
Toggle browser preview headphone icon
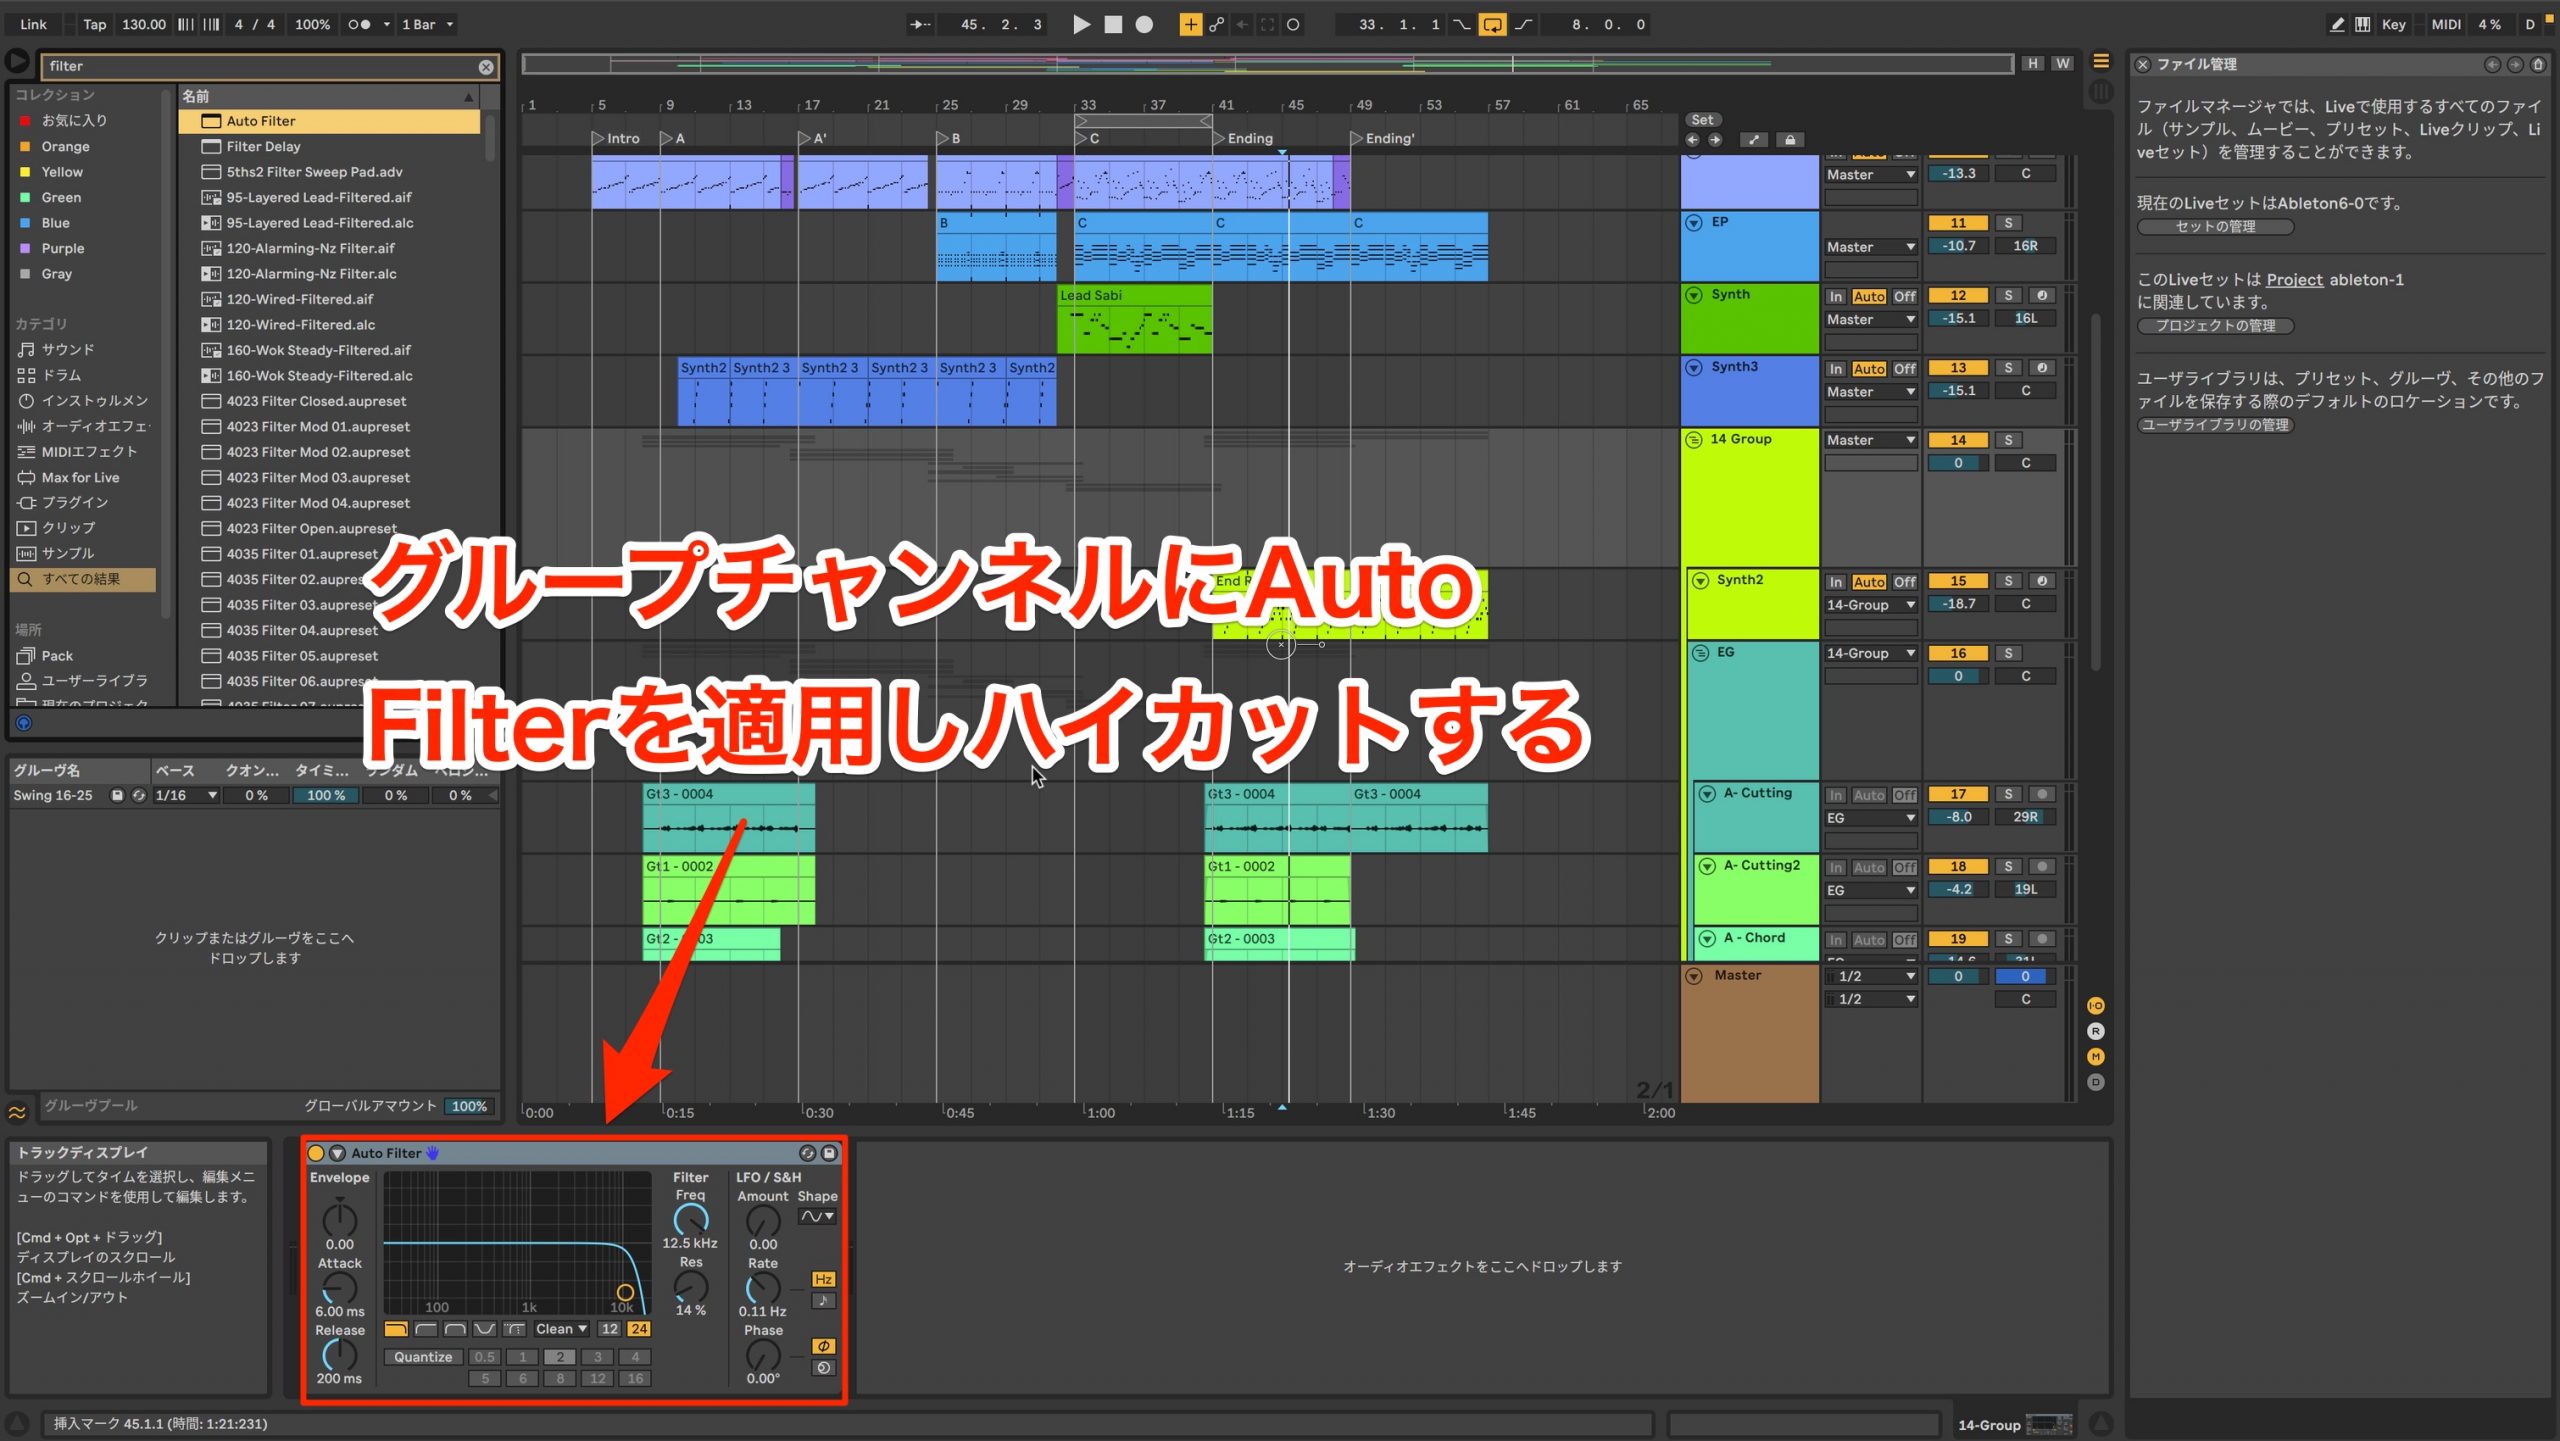[x=24, y=723]
